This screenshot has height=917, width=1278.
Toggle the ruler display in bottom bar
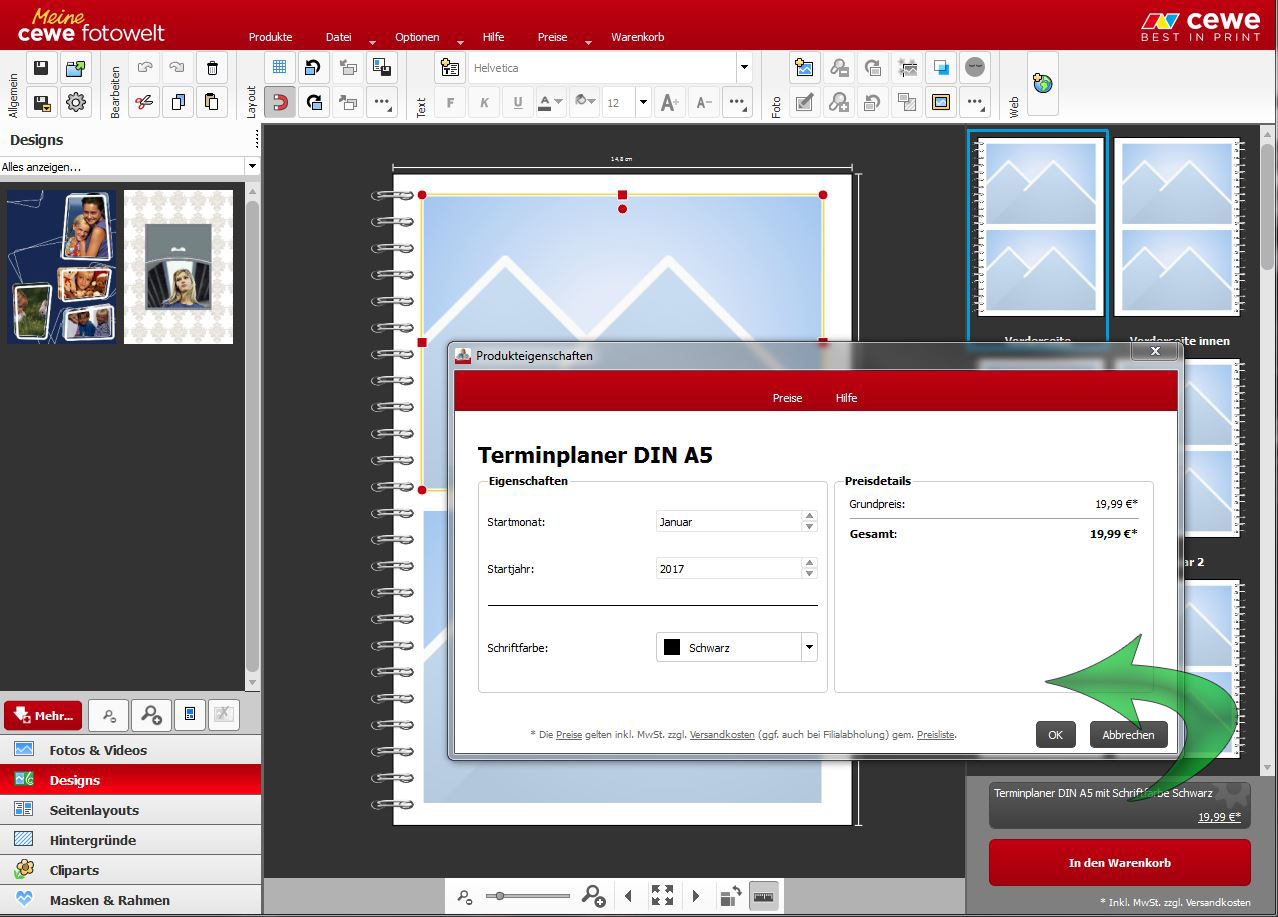click(x=764, y=896)
